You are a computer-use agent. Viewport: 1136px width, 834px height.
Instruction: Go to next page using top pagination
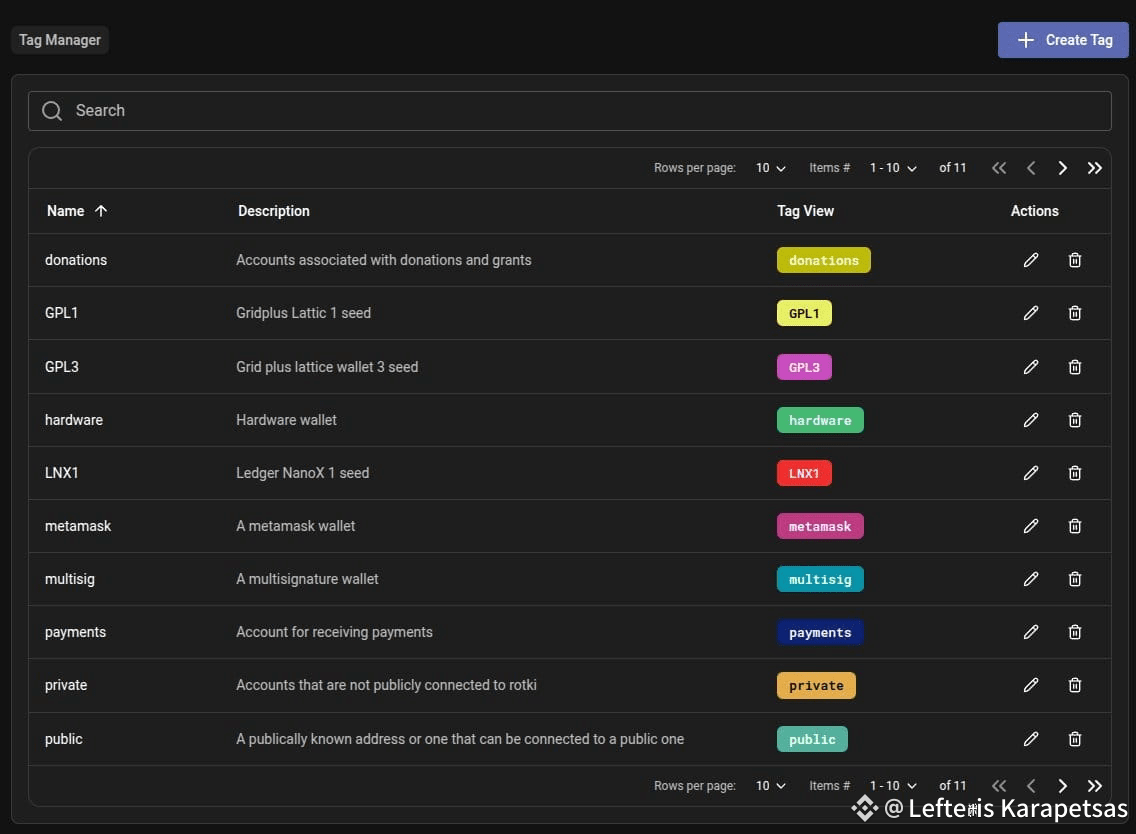1063,168
